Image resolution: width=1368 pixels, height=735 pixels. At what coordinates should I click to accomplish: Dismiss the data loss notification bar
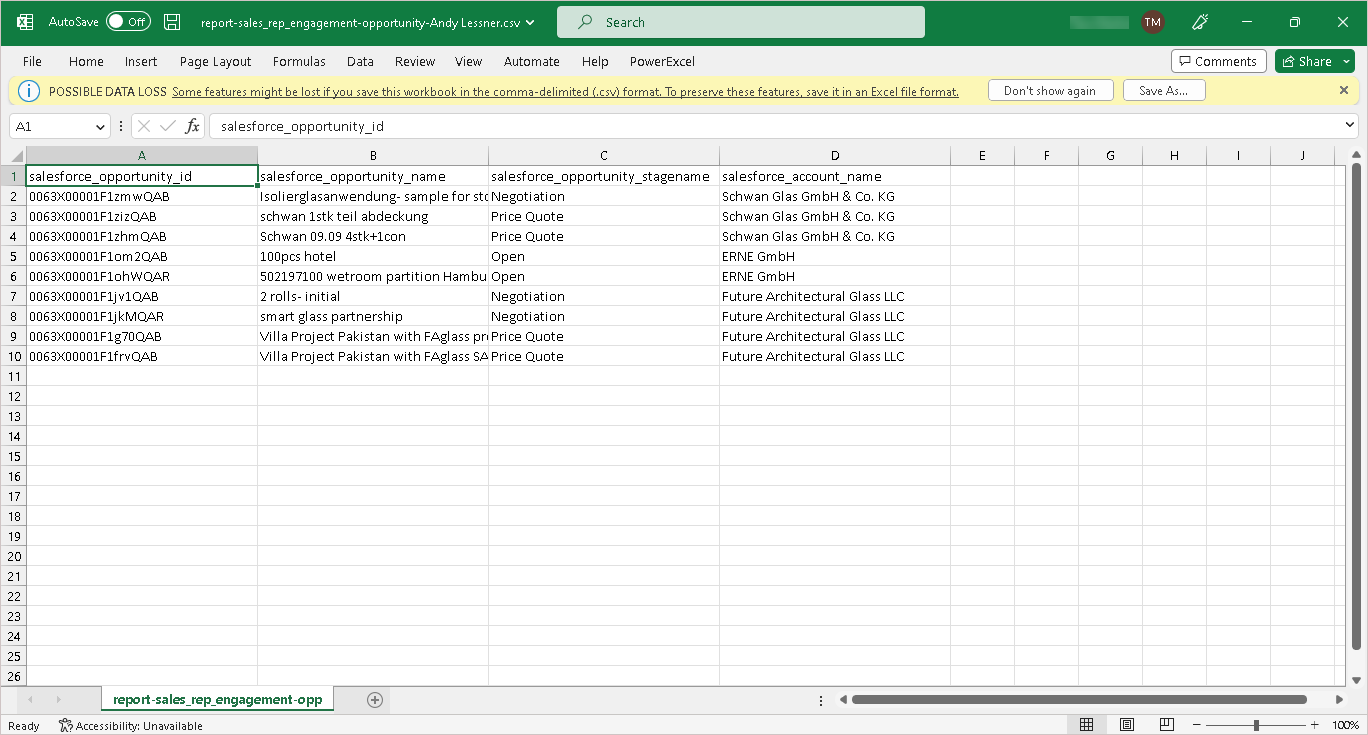[x=1344, y=90]
